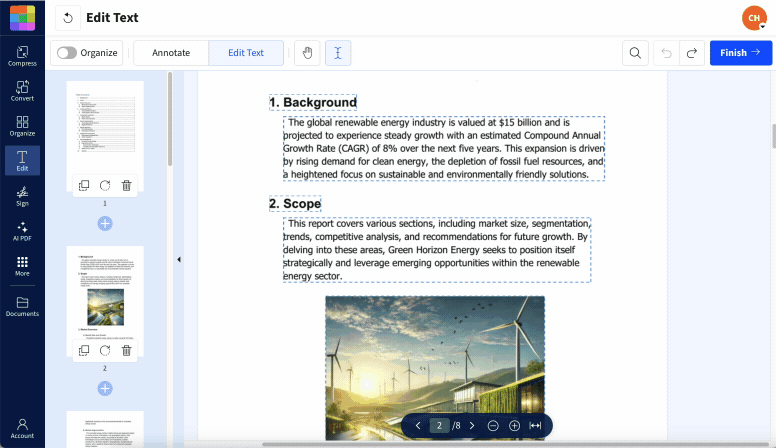776x448 pixels.
Task: Open the Organize tool in sidebar
Action: click(x=22, y=126)
